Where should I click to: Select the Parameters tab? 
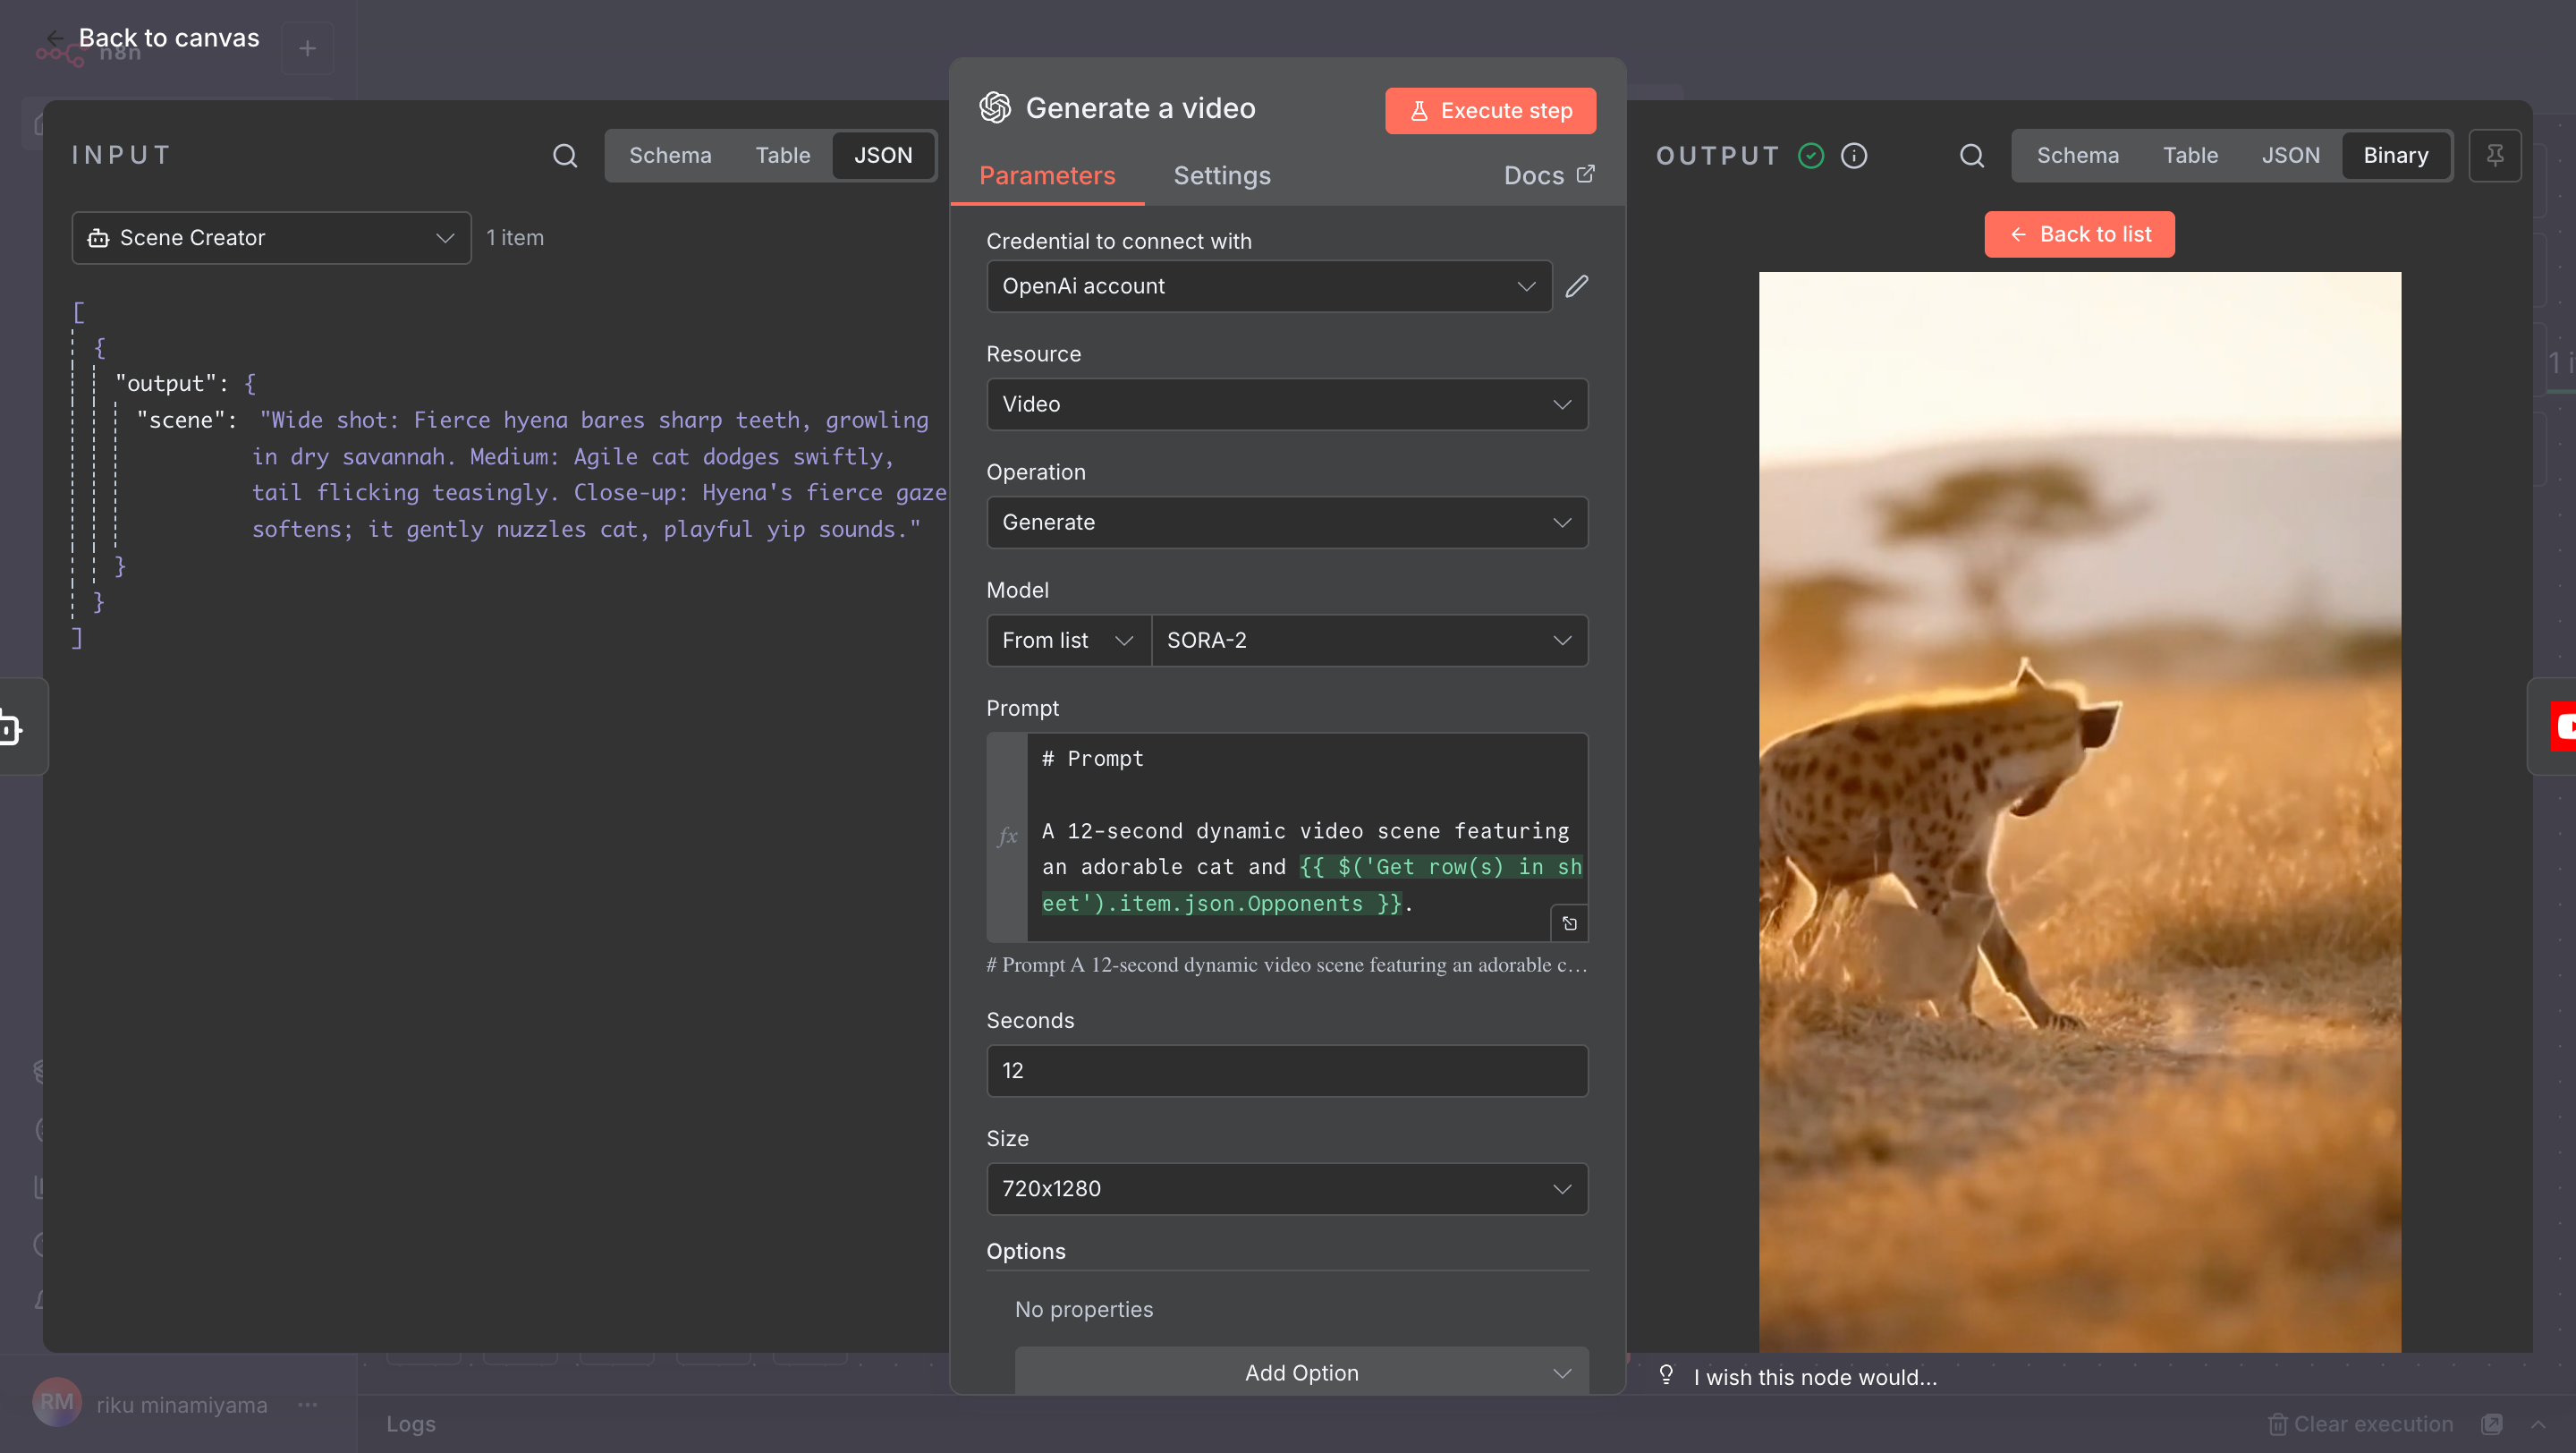coord(1046,175)
